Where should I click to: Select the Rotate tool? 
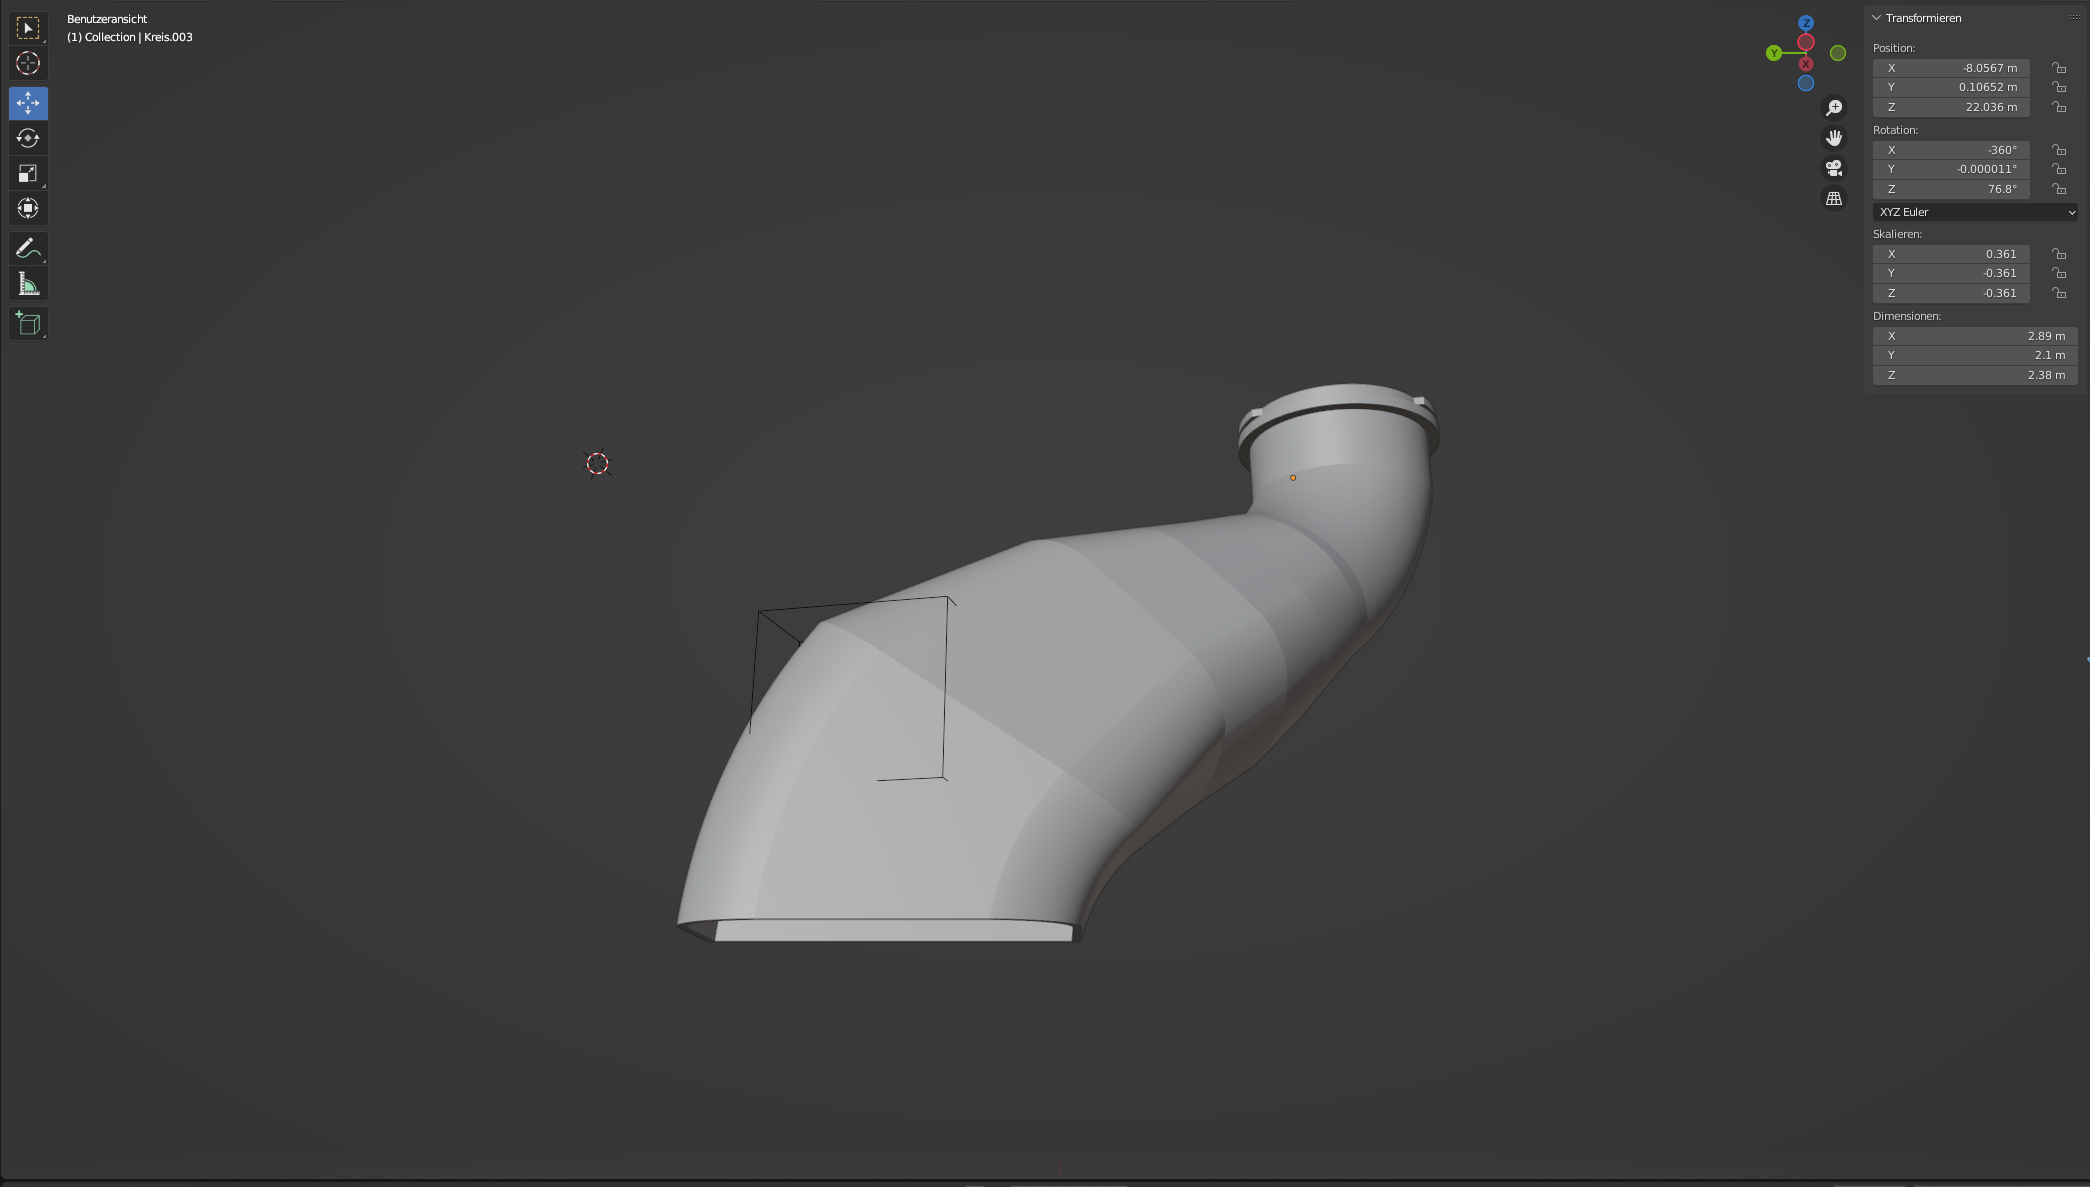(28, 138)
